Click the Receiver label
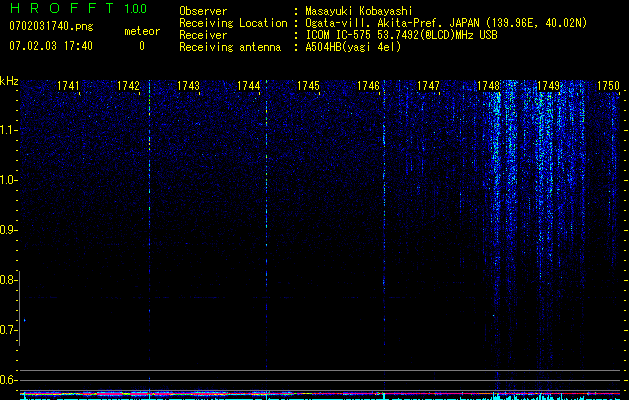 (203, 35)
